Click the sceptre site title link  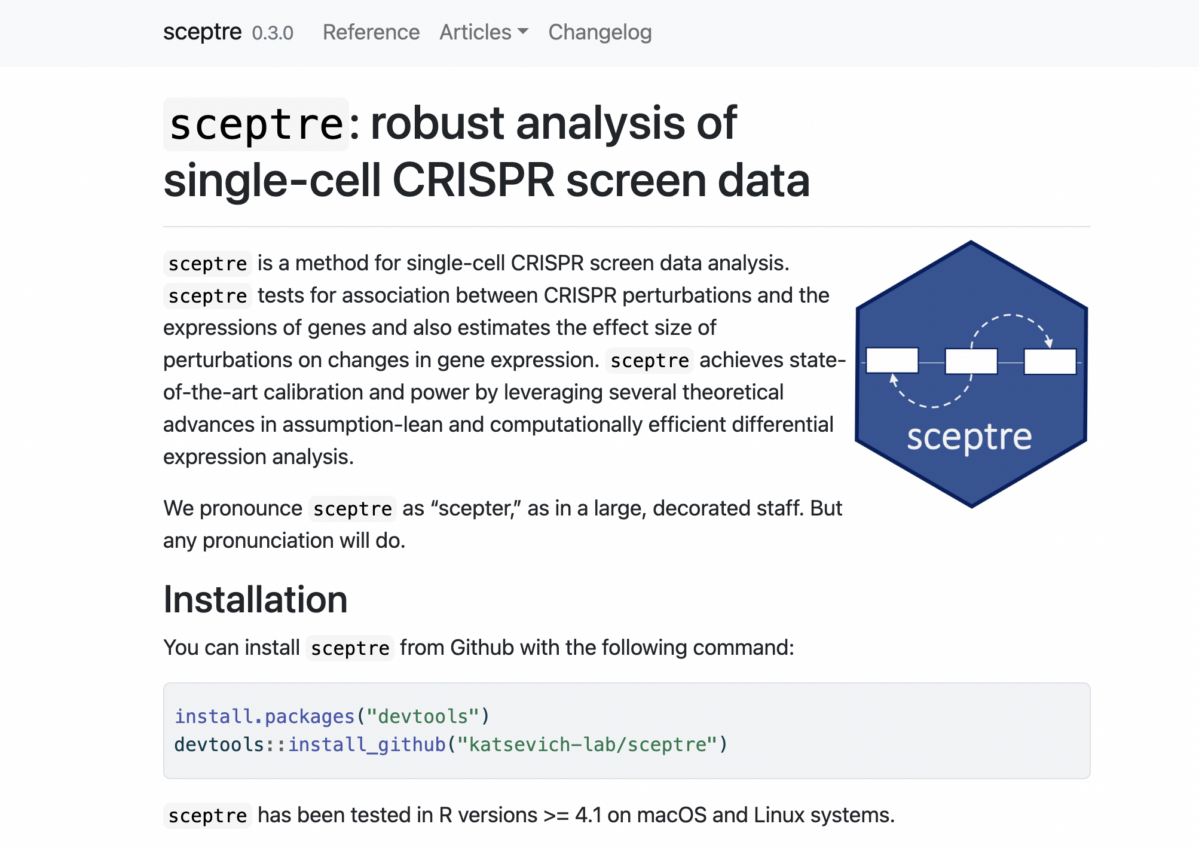pyautogui.click(x=202, y=31)
